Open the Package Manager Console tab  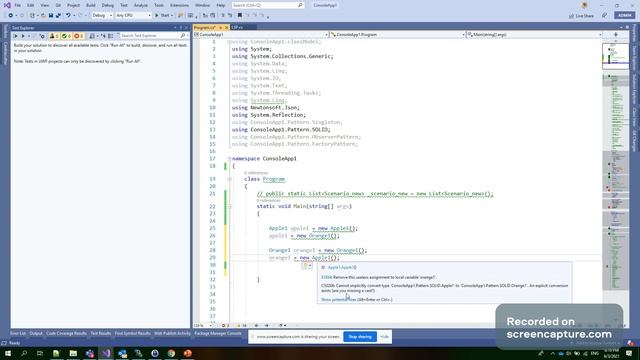click(x=218, y=333)
